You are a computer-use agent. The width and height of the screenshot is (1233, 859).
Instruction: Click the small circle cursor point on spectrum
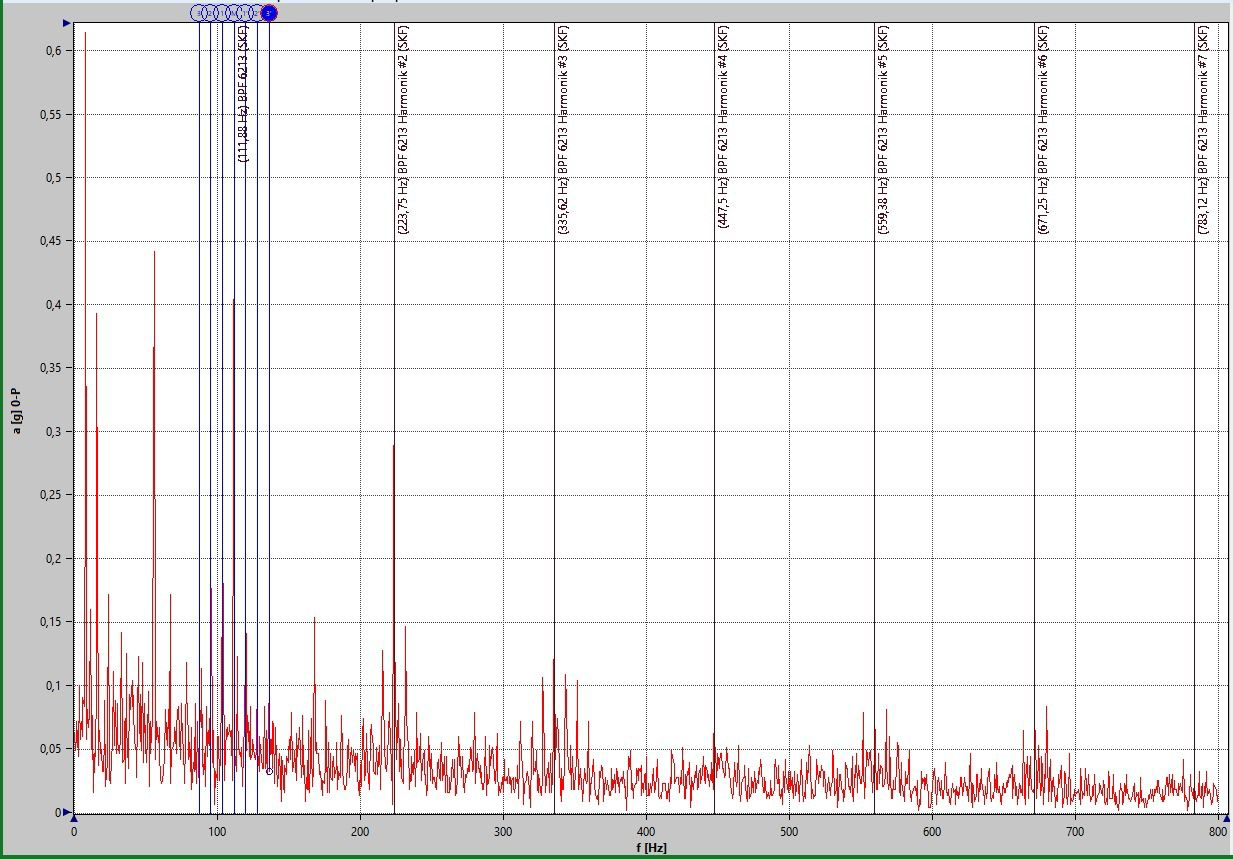pos(269,771)
